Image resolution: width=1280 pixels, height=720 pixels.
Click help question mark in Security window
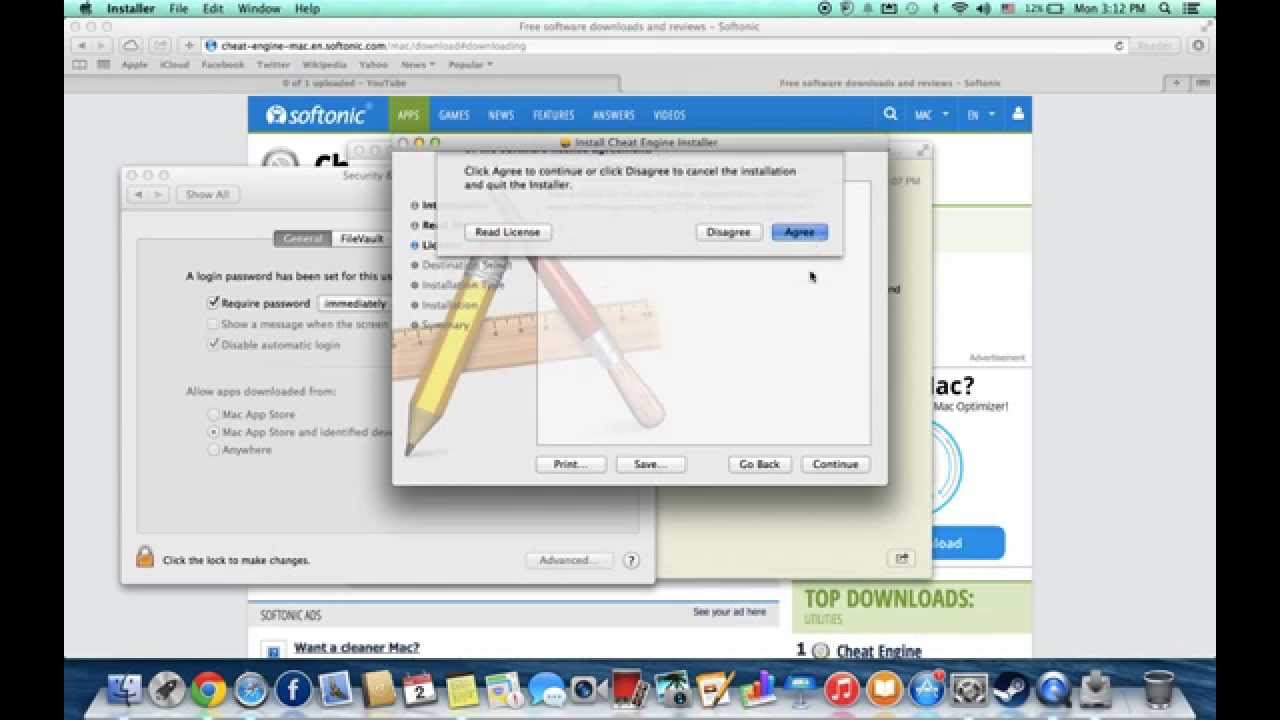click(631, 560)
